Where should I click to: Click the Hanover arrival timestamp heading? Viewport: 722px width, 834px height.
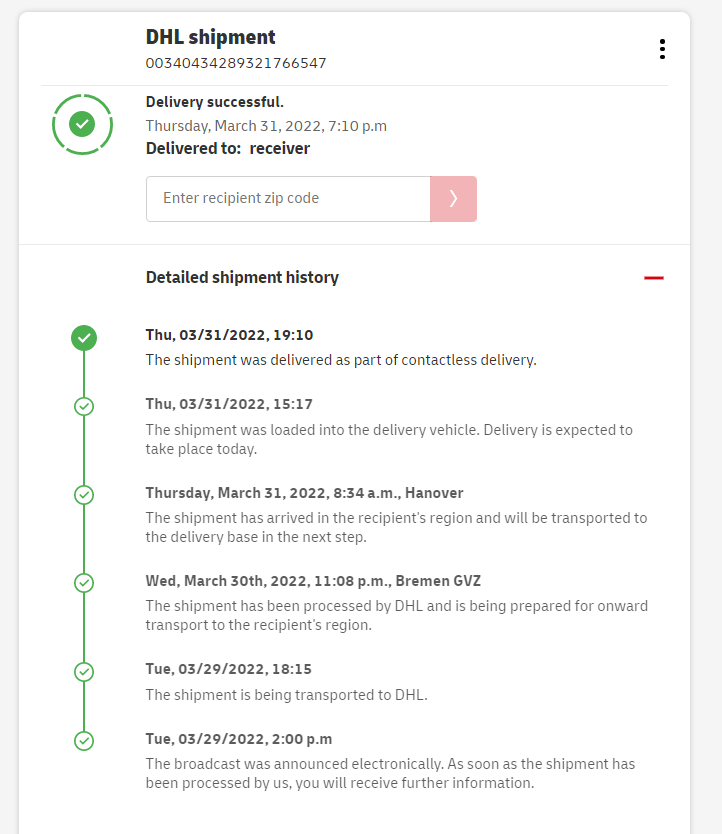[x=304, y=493]
